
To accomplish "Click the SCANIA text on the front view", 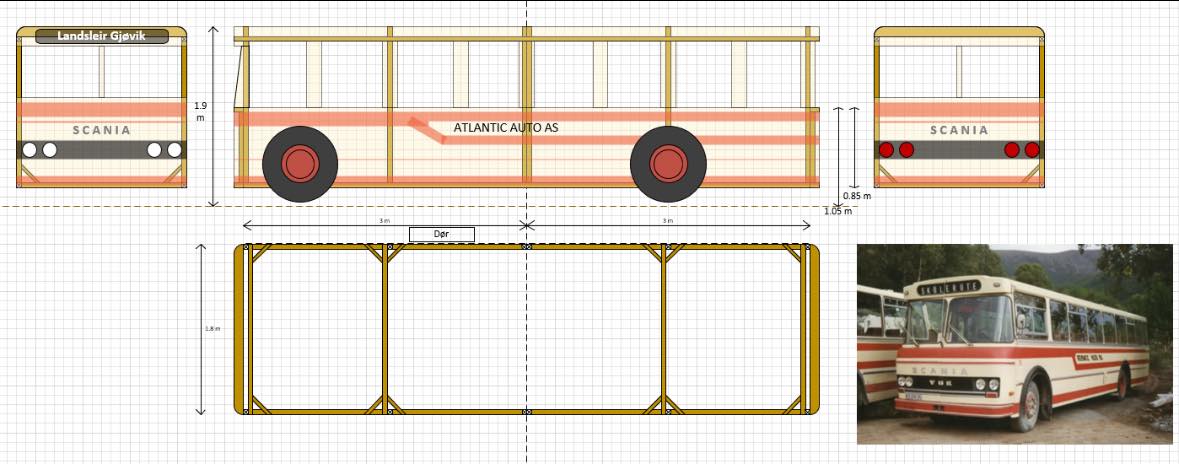I will pyautogui.click(x=102, y=130).
